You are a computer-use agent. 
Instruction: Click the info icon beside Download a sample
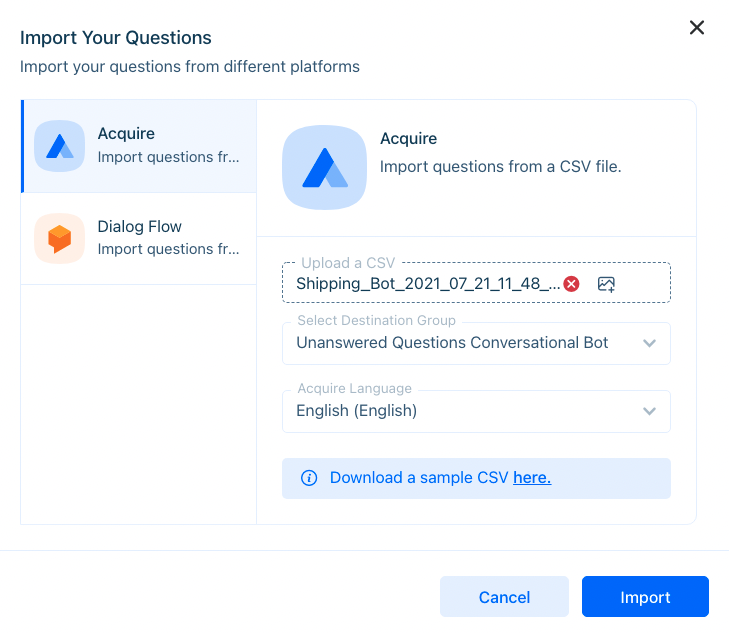309,478
